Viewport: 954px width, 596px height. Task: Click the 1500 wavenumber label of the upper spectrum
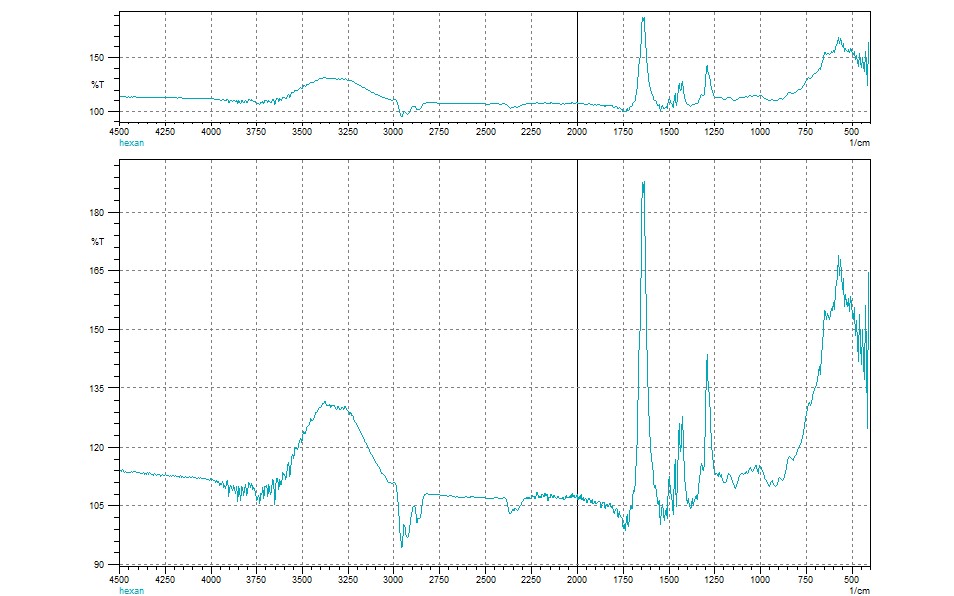(x=669, y=132)
